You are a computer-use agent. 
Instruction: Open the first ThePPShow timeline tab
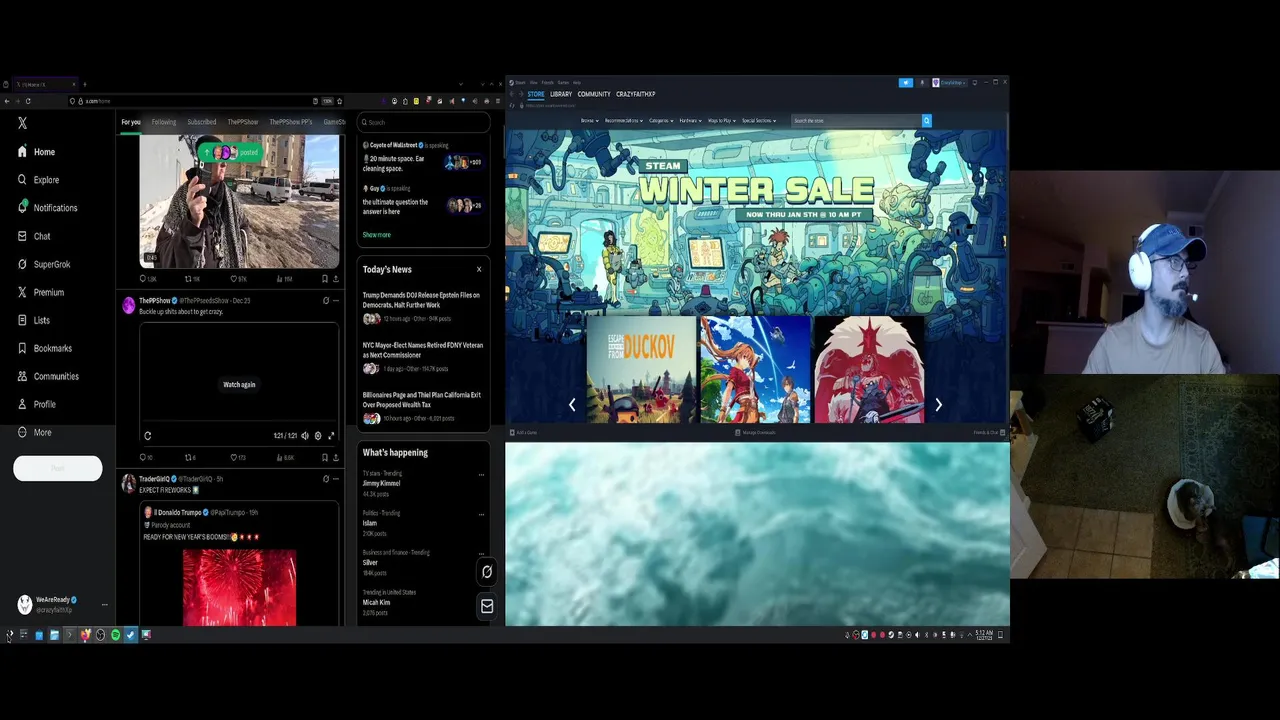[242, 122]
